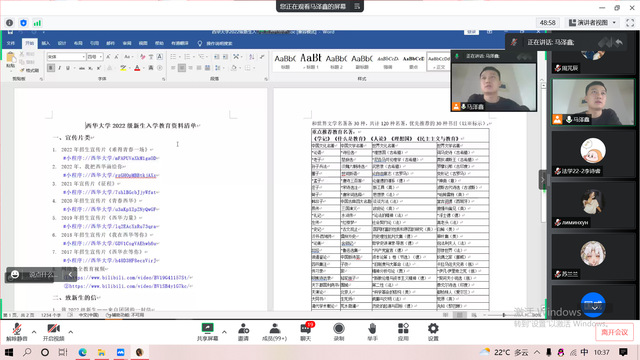Screen dimensions: 640x360
Task: Expand audio options arrow beside microphone
Action: [x=34, y=332]
